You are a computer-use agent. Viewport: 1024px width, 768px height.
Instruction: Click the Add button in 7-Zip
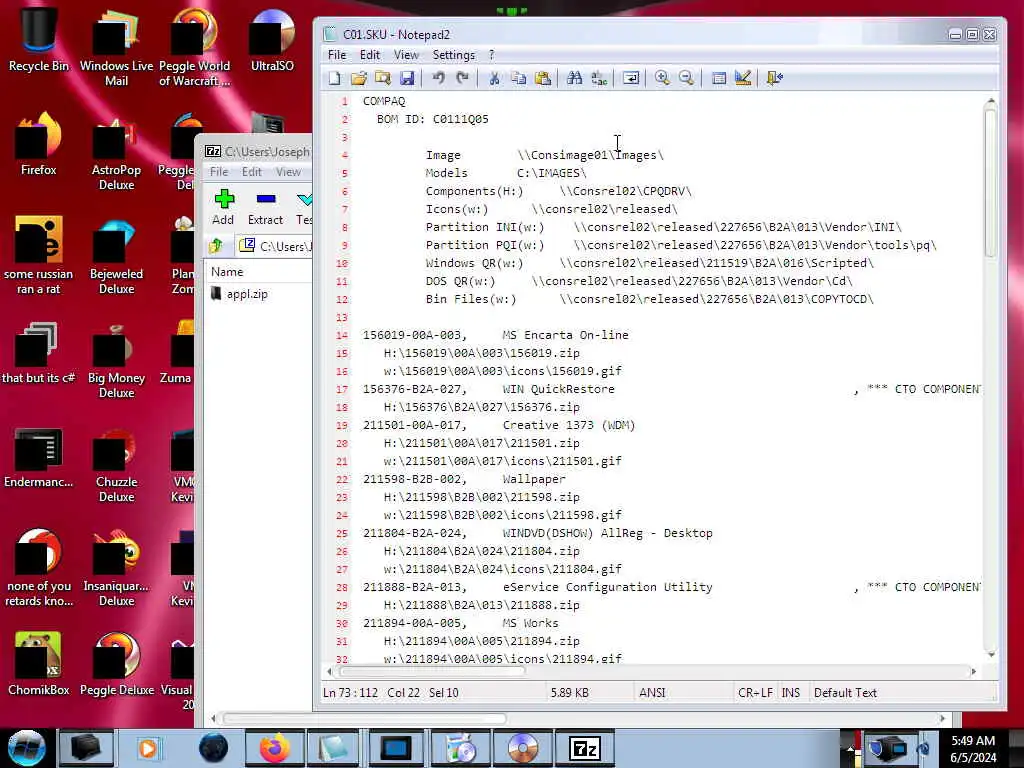[x=223, y=208]
